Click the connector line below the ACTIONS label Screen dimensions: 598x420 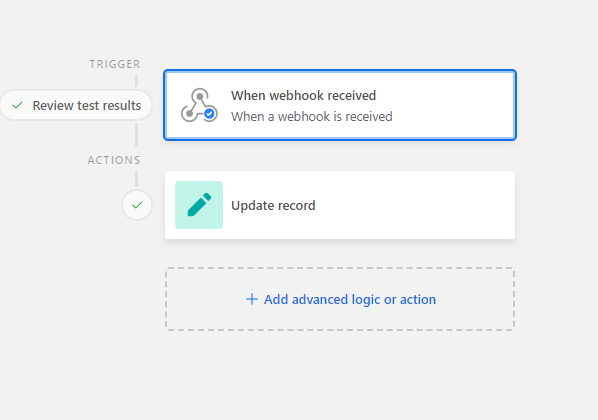pos(137,179)
